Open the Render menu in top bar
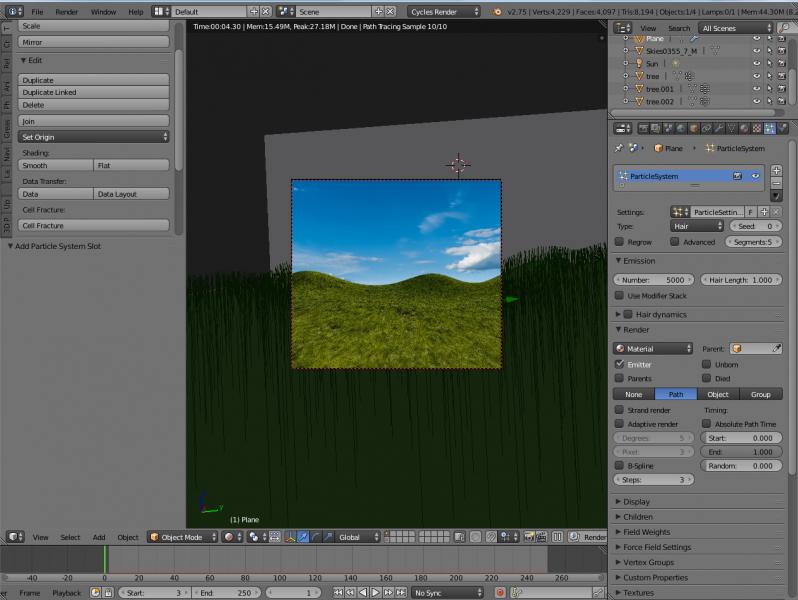Viewport: 798px width, 600px height. click(66, 12)
